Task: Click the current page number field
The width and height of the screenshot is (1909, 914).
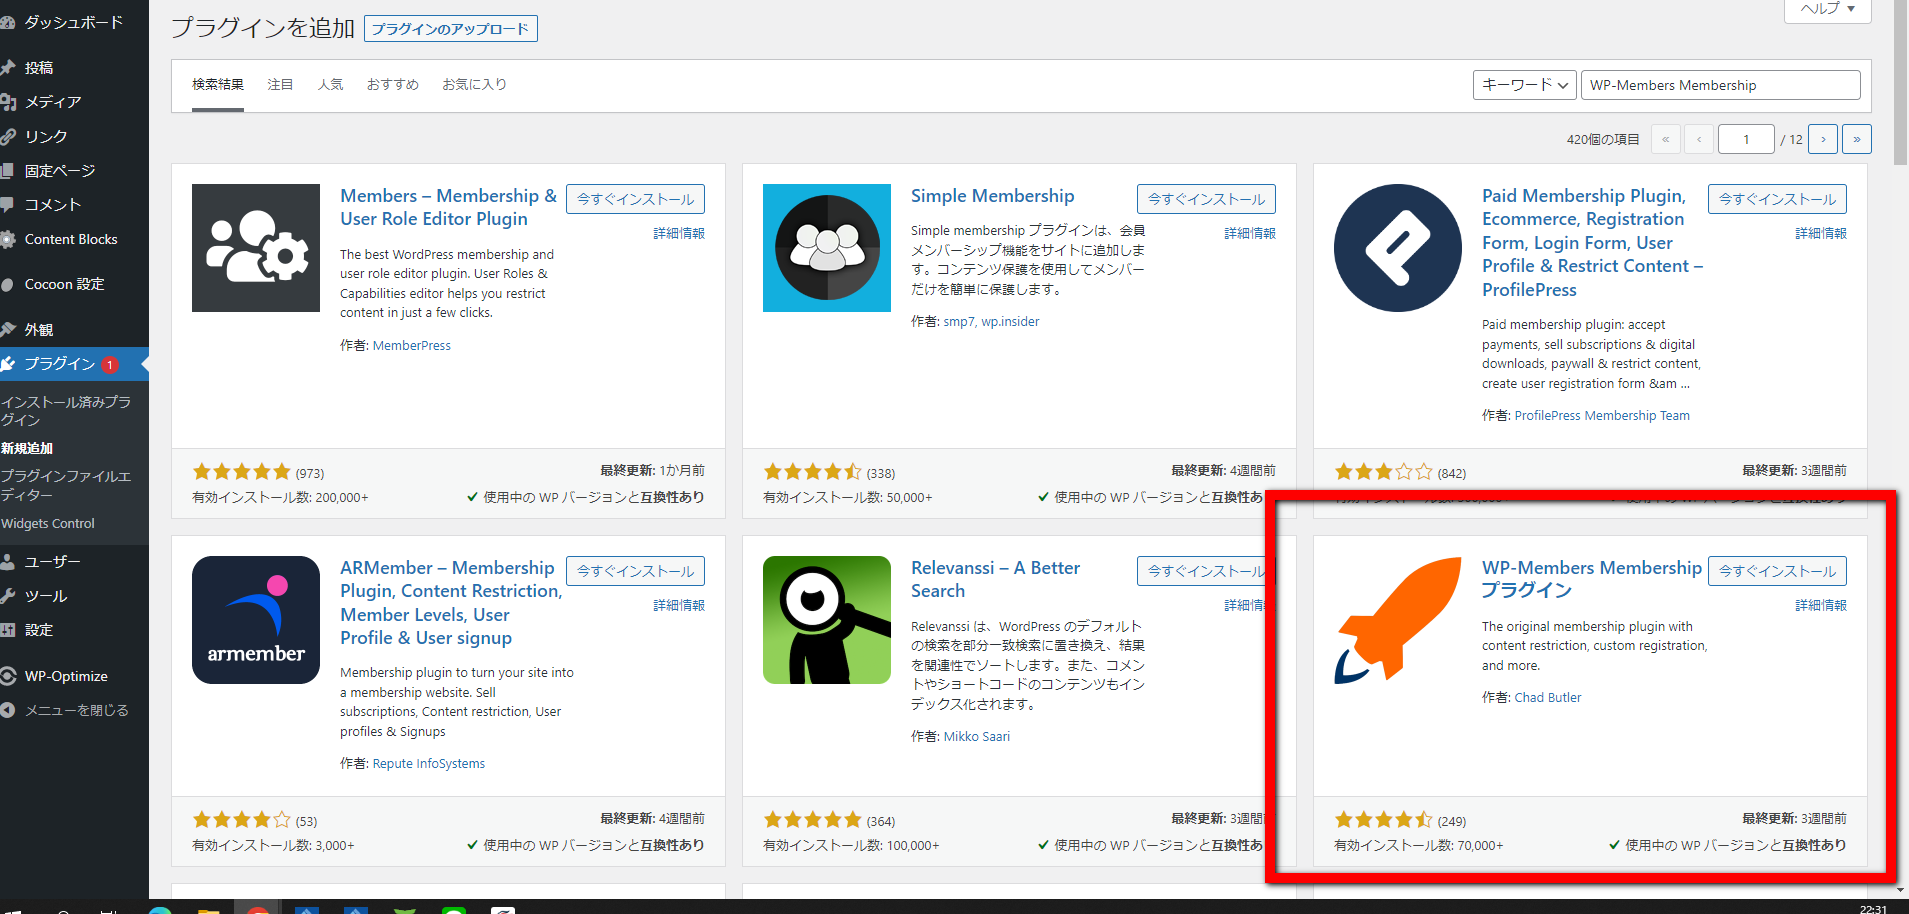Action: (1746, 139)
